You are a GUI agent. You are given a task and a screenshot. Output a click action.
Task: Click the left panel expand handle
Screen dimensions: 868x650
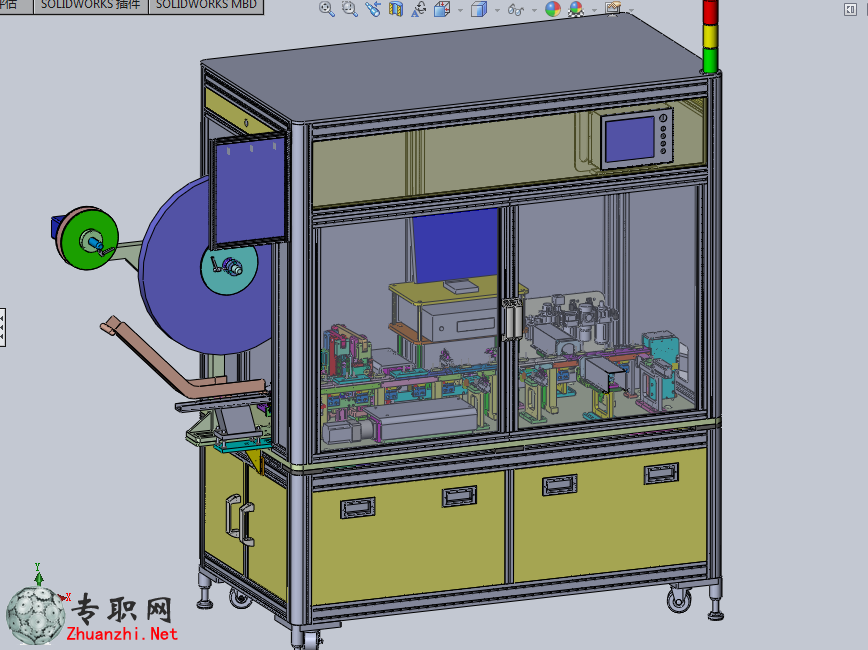3,327
